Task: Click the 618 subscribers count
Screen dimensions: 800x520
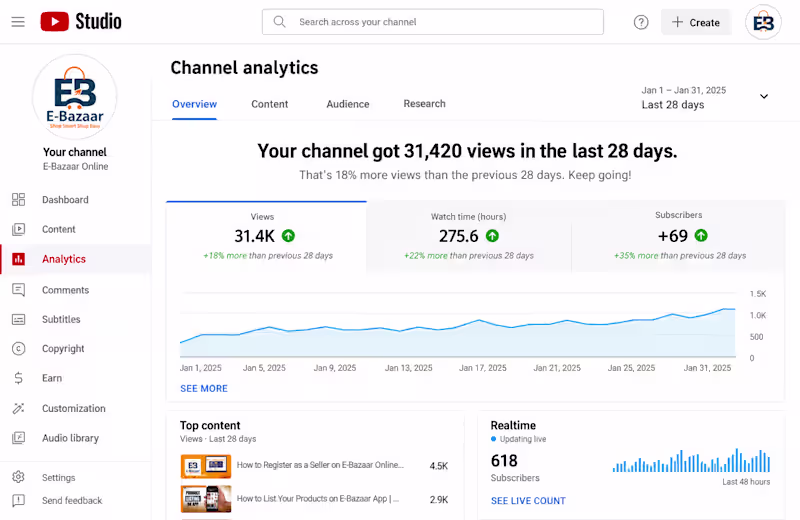Action: click(504, 461)
